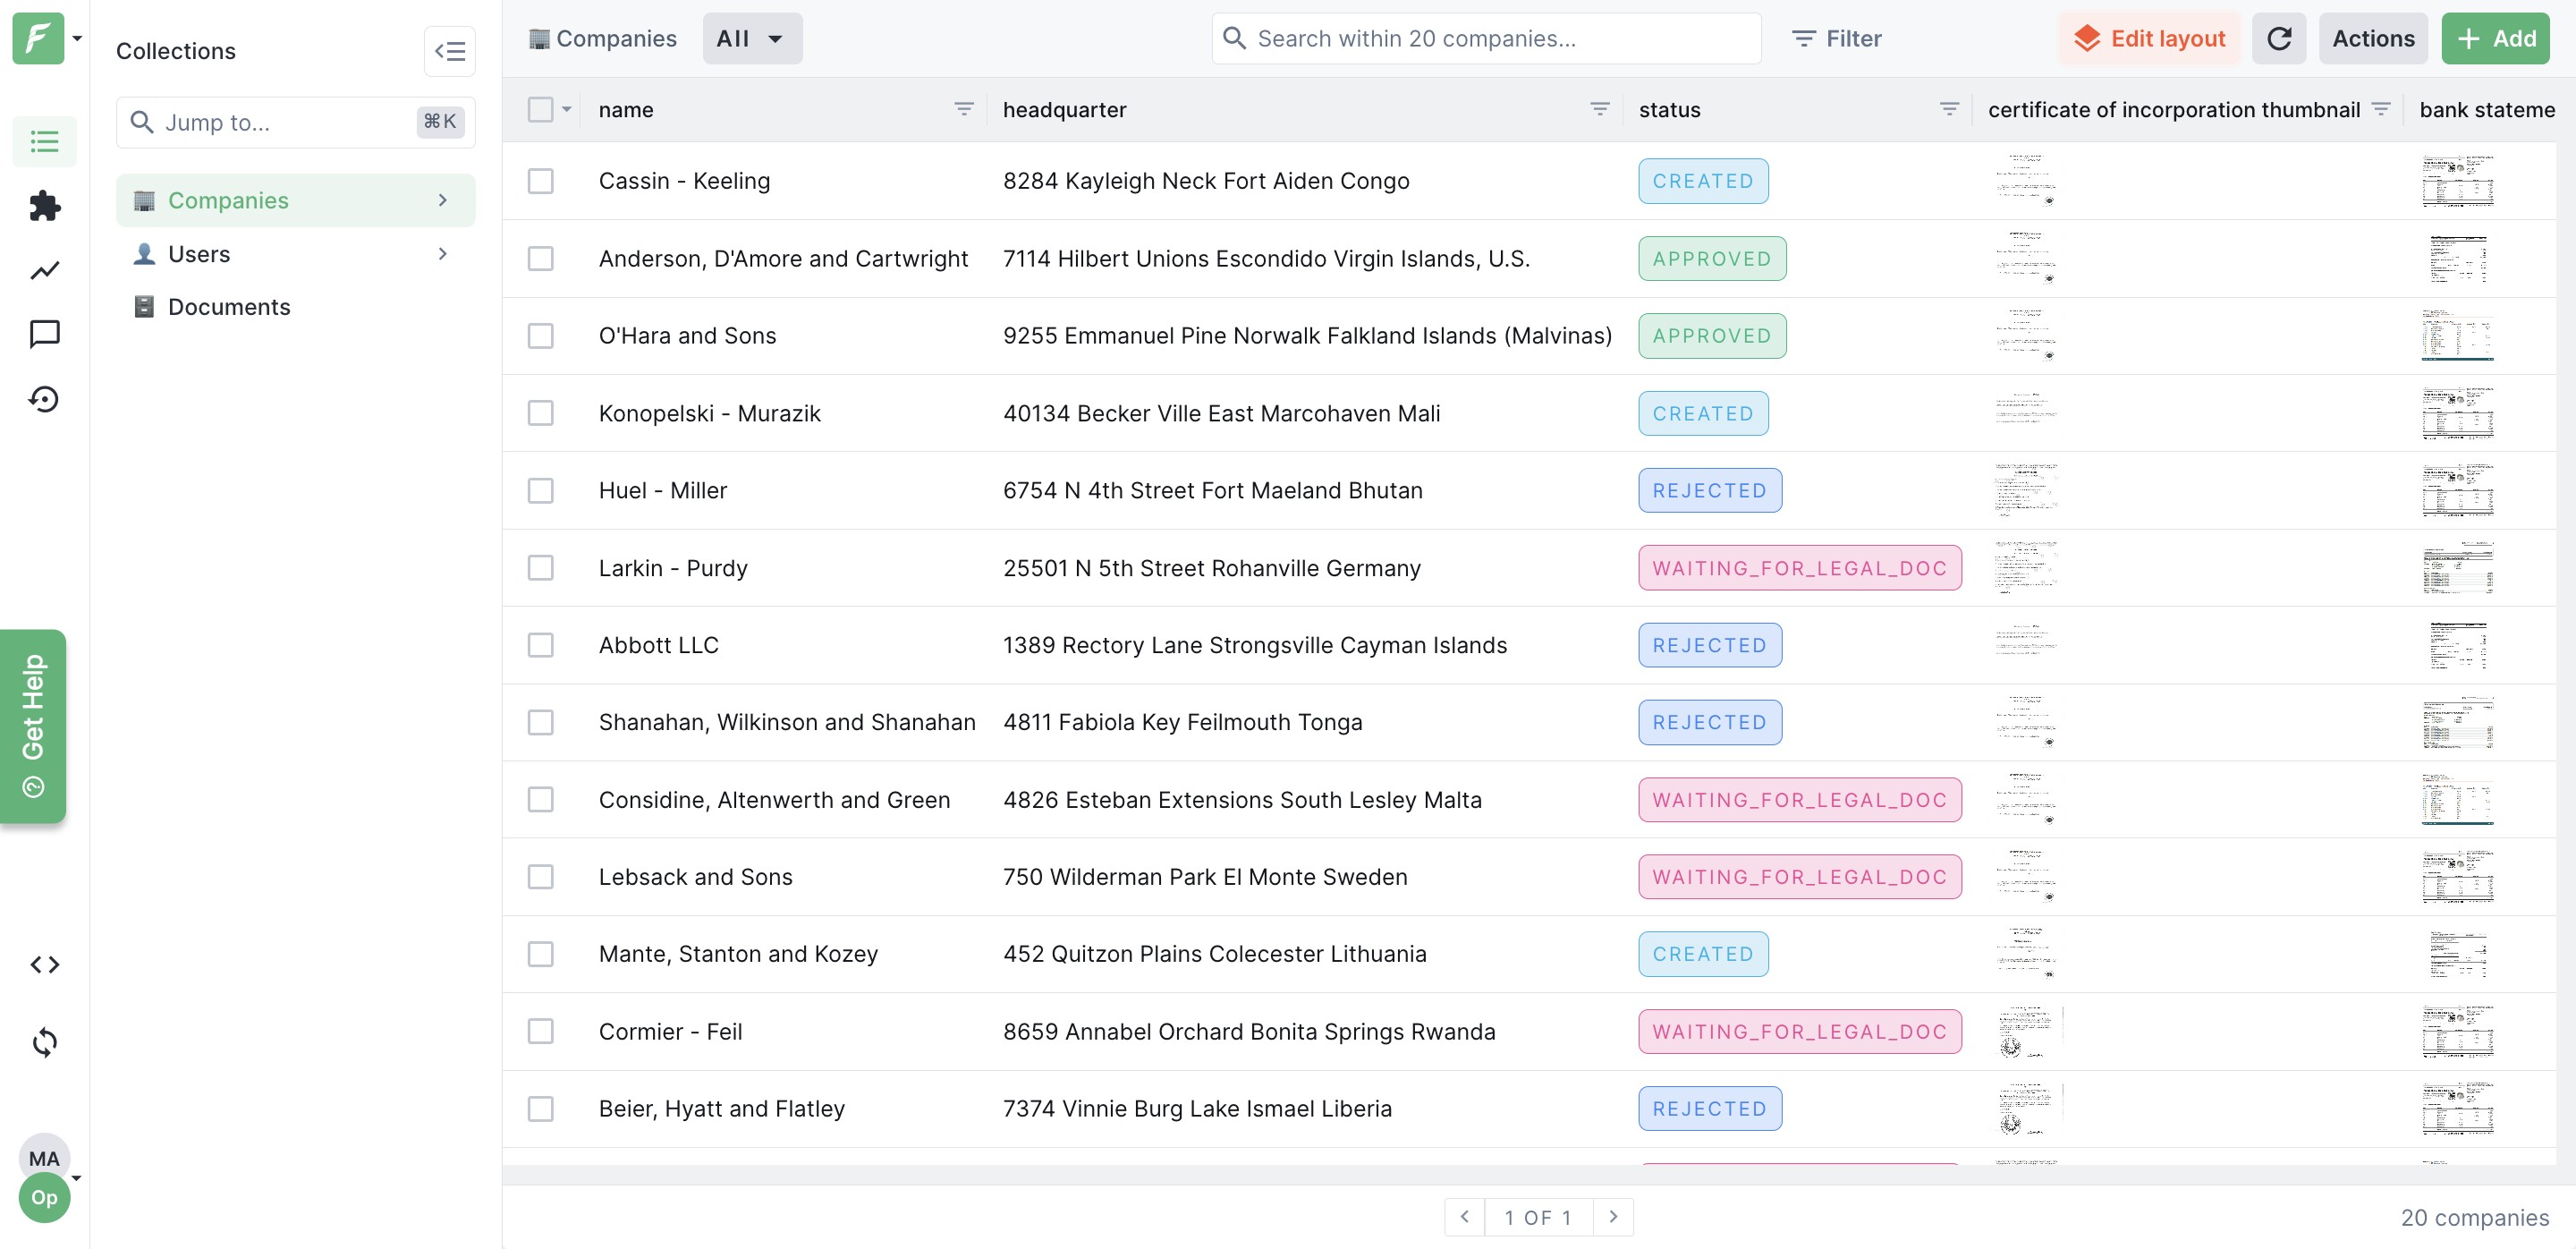The image size is (2576, 1249).
Task: Select the Abbott LLC row checkbox
Action: pyautogui.click(x=540, y=645)
